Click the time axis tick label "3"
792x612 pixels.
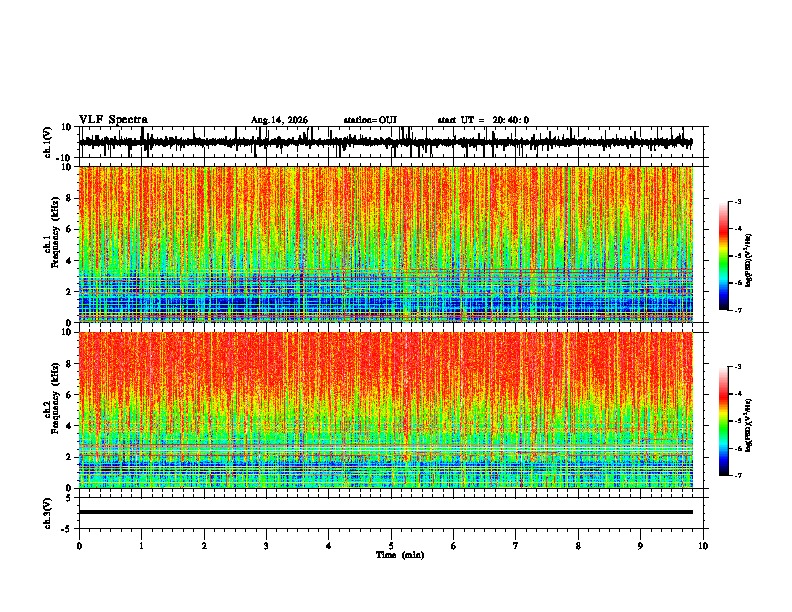(x=266, y=546)
